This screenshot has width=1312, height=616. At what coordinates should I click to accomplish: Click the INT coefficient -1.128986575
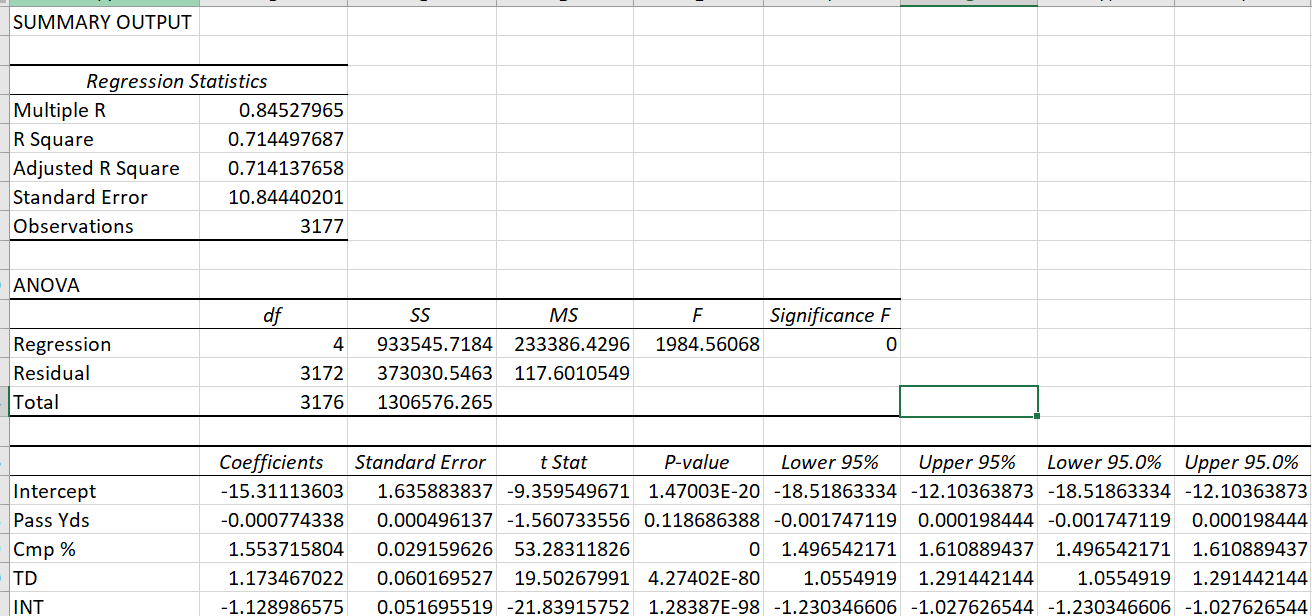click(x=273, y=607)
